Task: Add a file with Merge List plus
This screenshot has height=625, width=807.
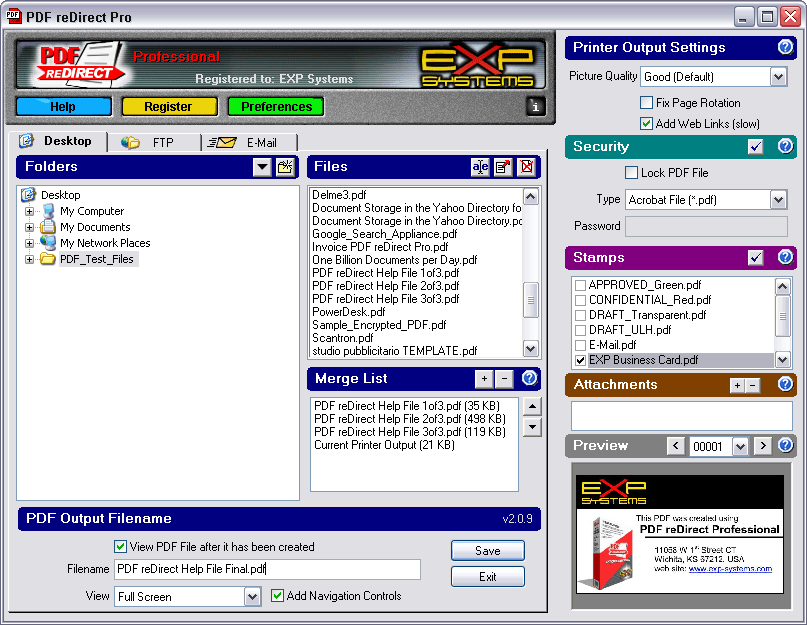Action: (484, 379)
